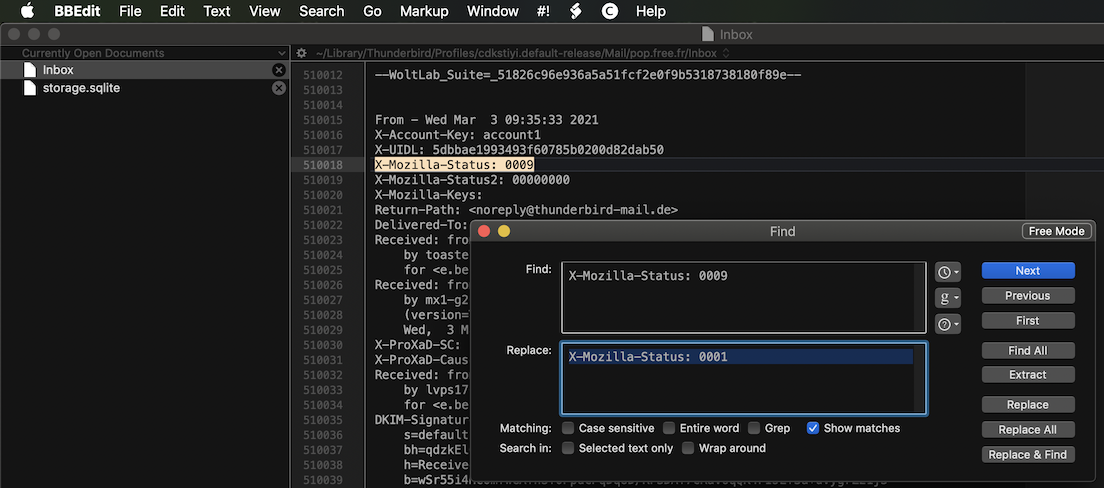Close storage.sqlite using its sidebar X icon
This screenshot has height=488, width=1104.
(x=279, y=88)
